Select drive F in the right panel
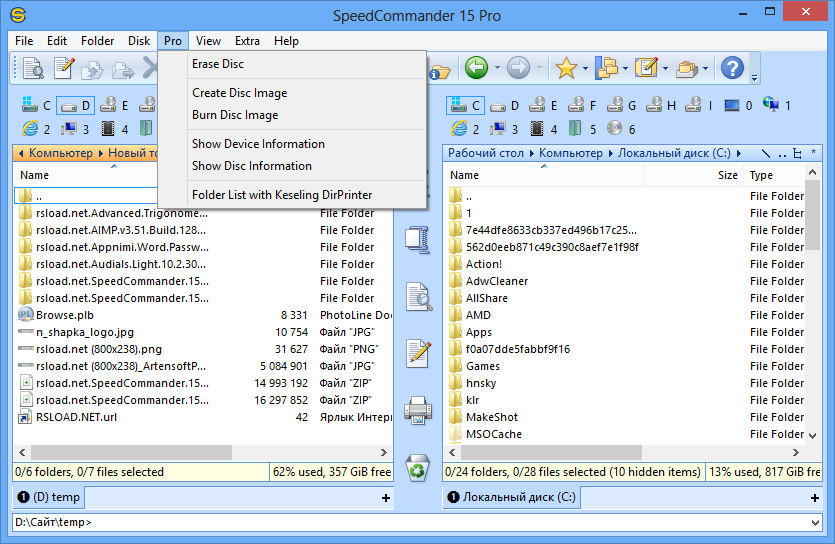Viewport: 835px width, 544px height. click(582, 105)
